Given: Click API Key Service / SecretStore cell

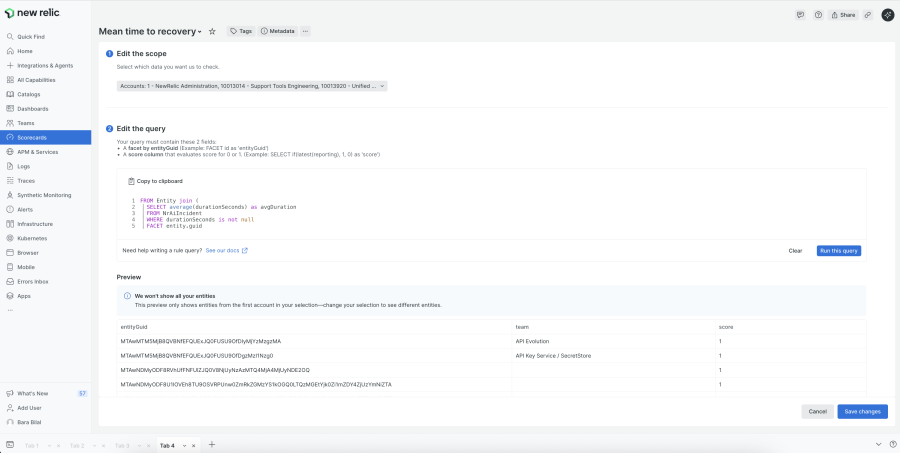Looking at the screenshot, I should (x=614, y=355).
